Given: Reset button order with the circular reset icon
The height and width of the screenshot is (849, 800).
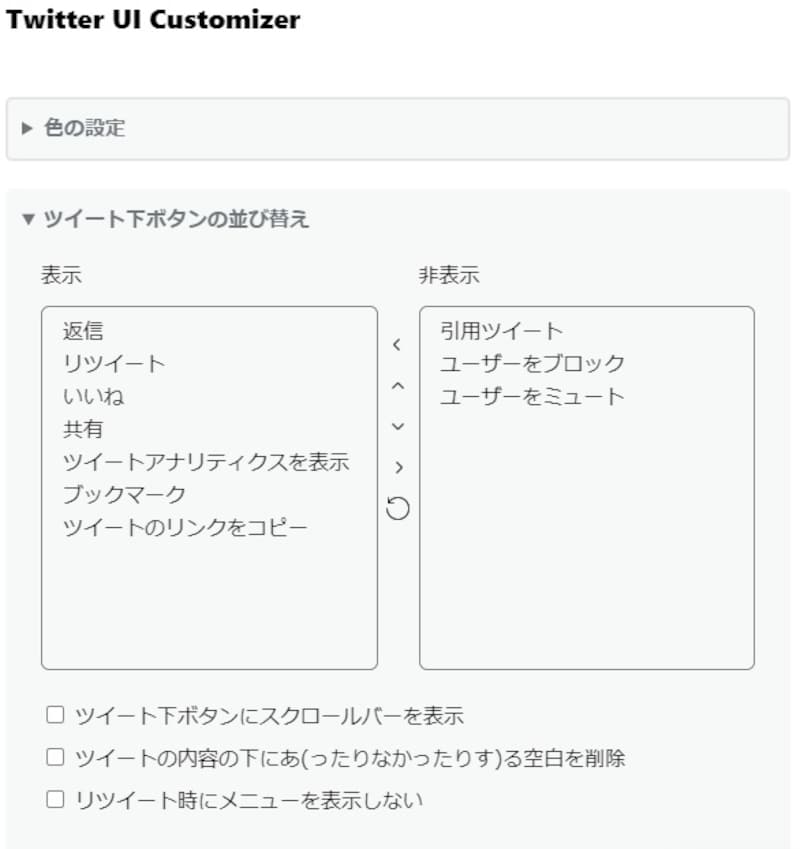Looking at the screenshot, I should [398, 508].
